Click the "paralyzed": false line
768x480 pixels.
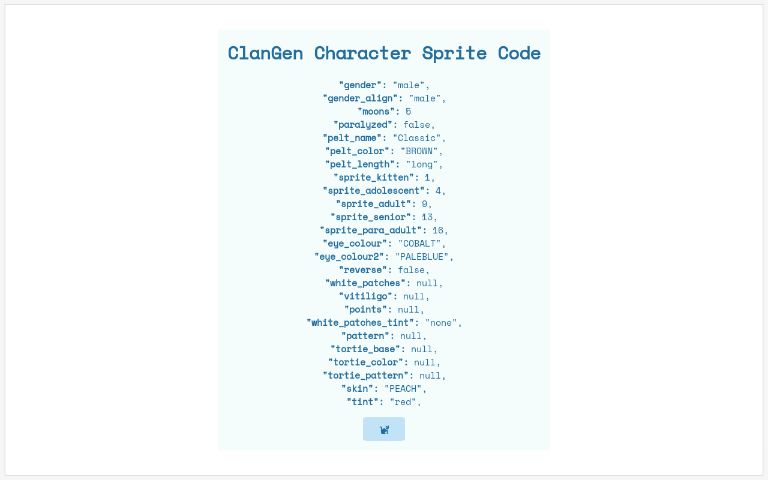tap(384, 125)
